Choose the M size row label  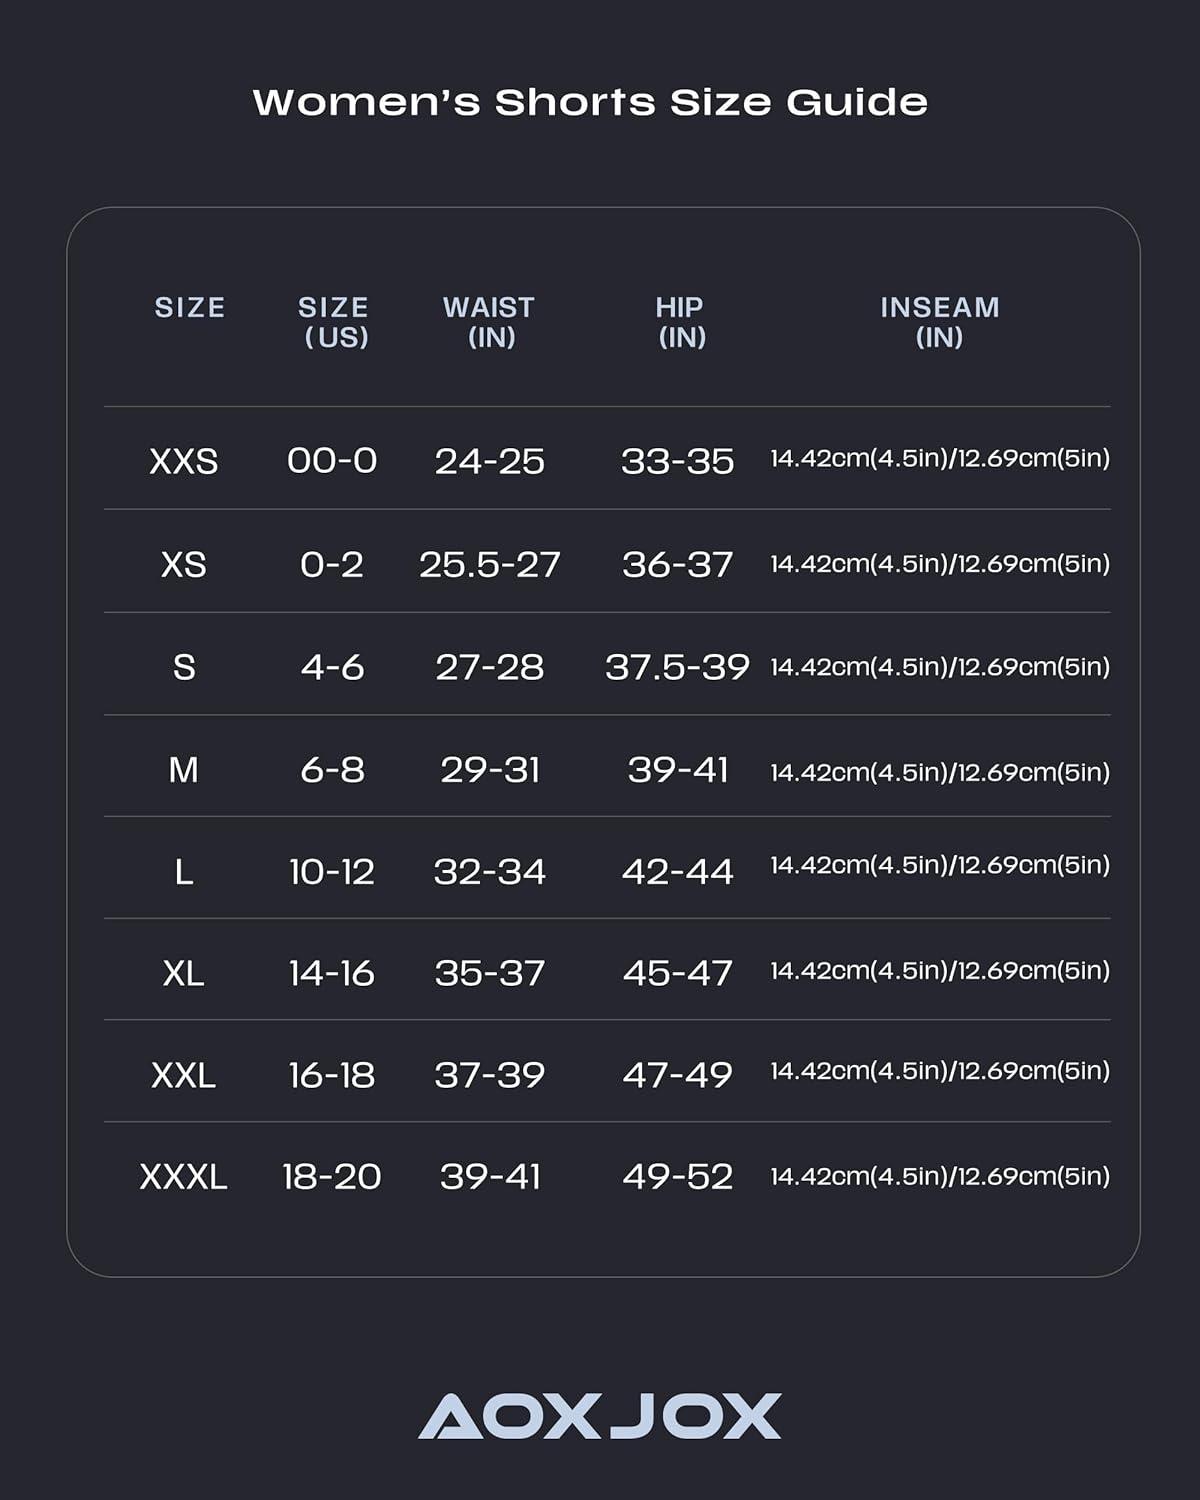click(x=184, y=770)
